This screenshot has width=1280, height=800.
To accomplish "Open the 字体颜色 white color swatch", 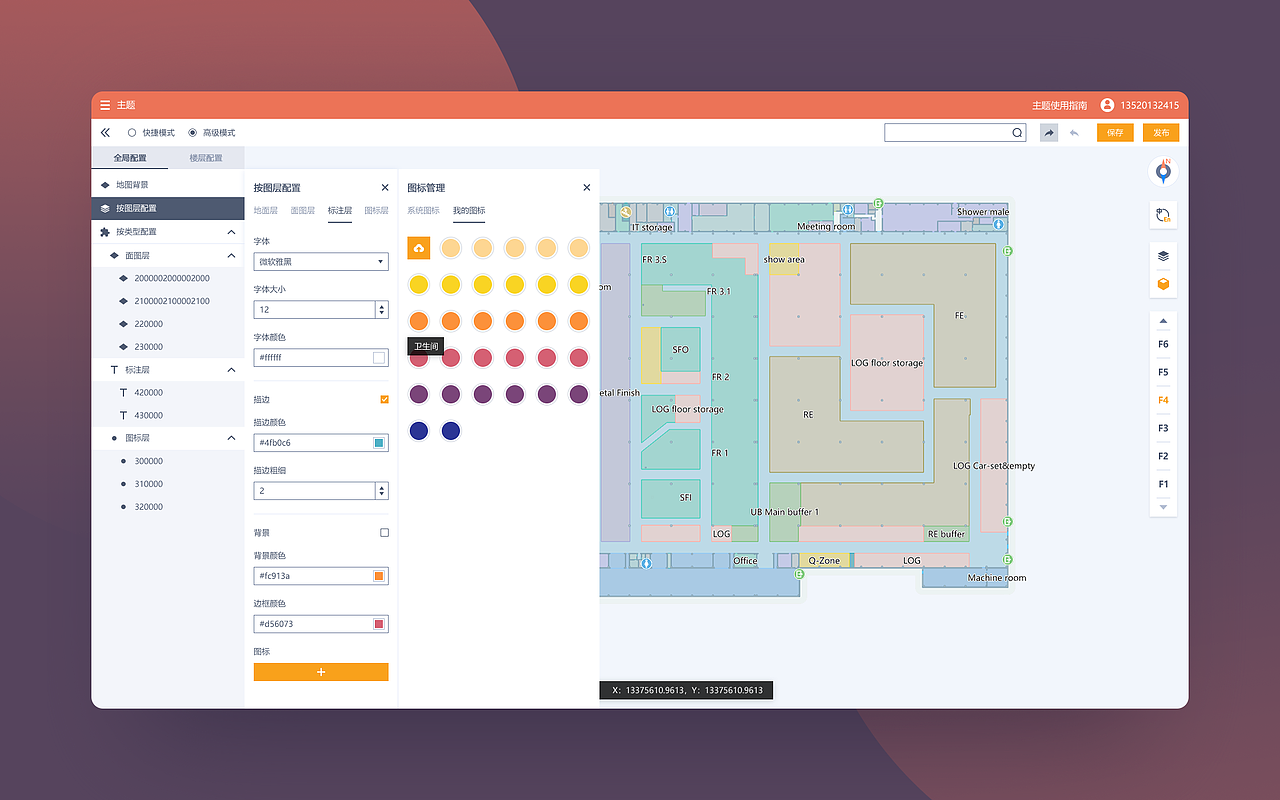I will [x=379, y=357].
